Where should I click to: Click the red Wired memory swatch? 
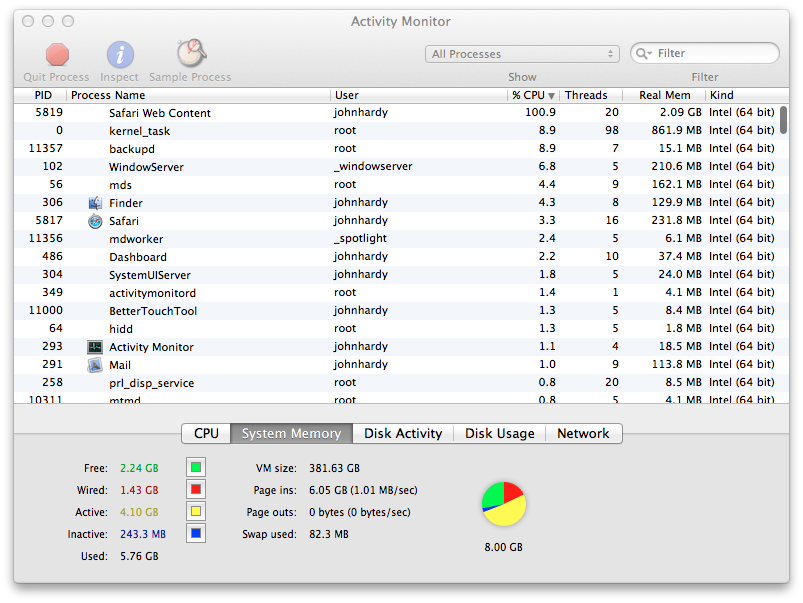tap(196, 489)
